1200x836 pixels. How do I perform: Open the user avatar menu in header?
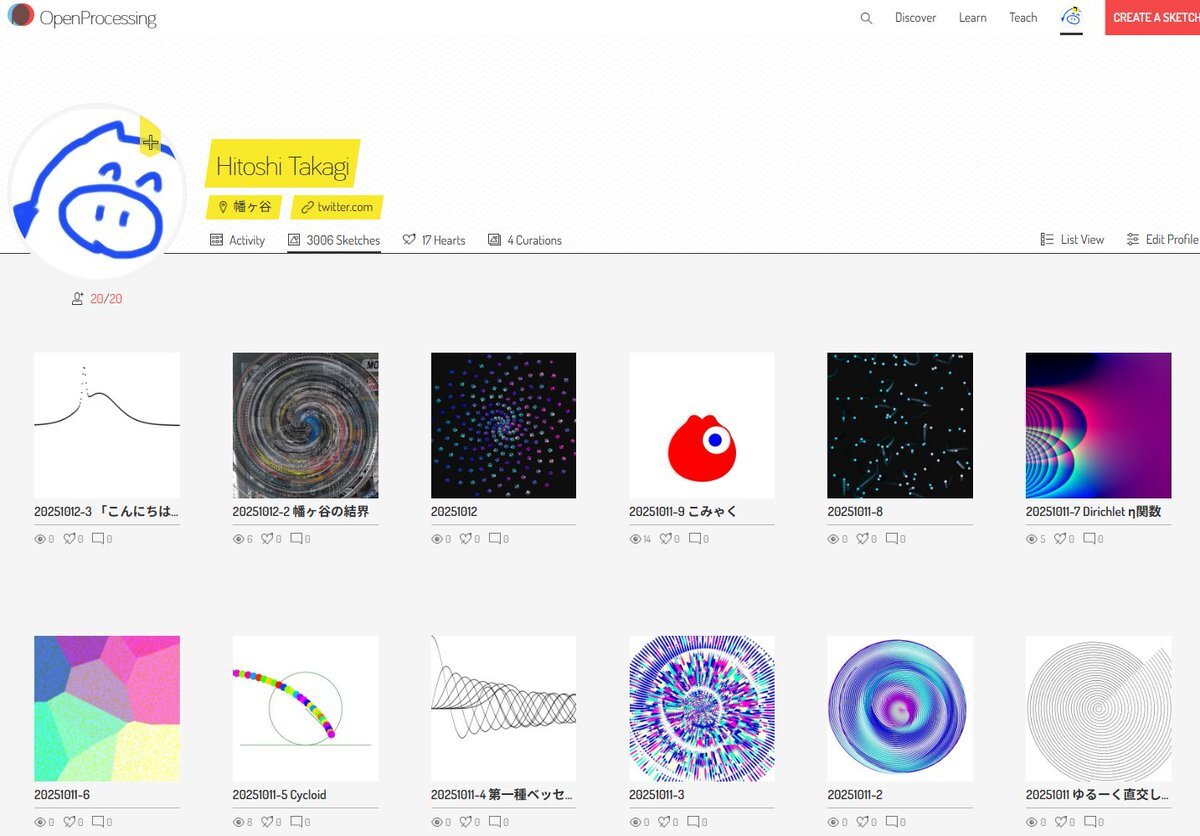[1071, 17]
